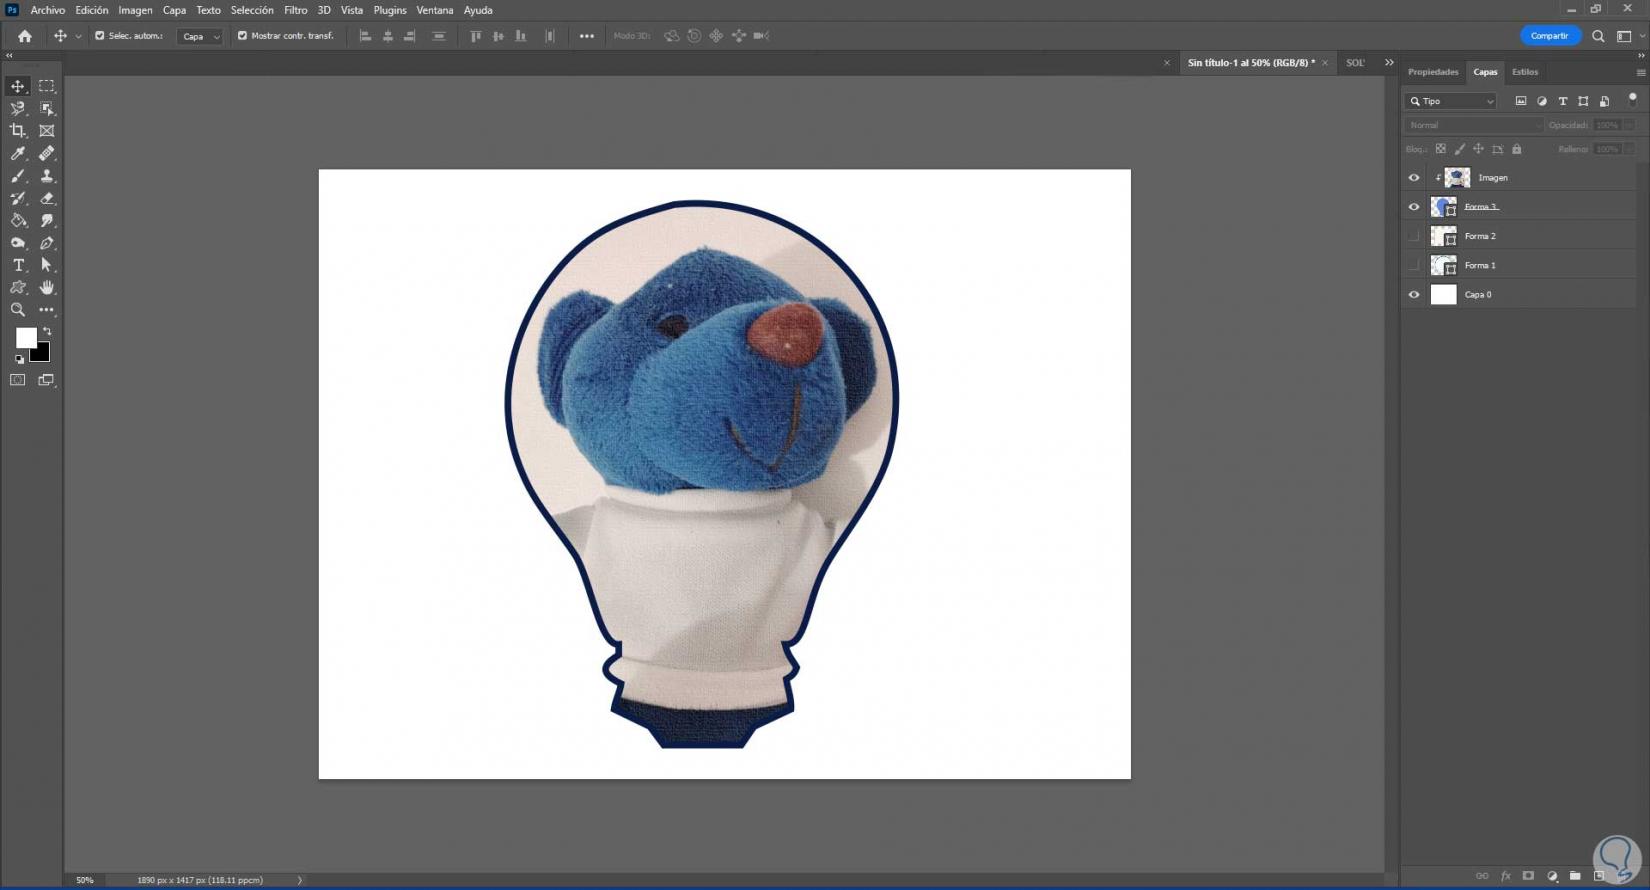This screenshot has height=890, width=1650.
Task: Select the Rectangular Marquee tool
Action: pos(47,86)
